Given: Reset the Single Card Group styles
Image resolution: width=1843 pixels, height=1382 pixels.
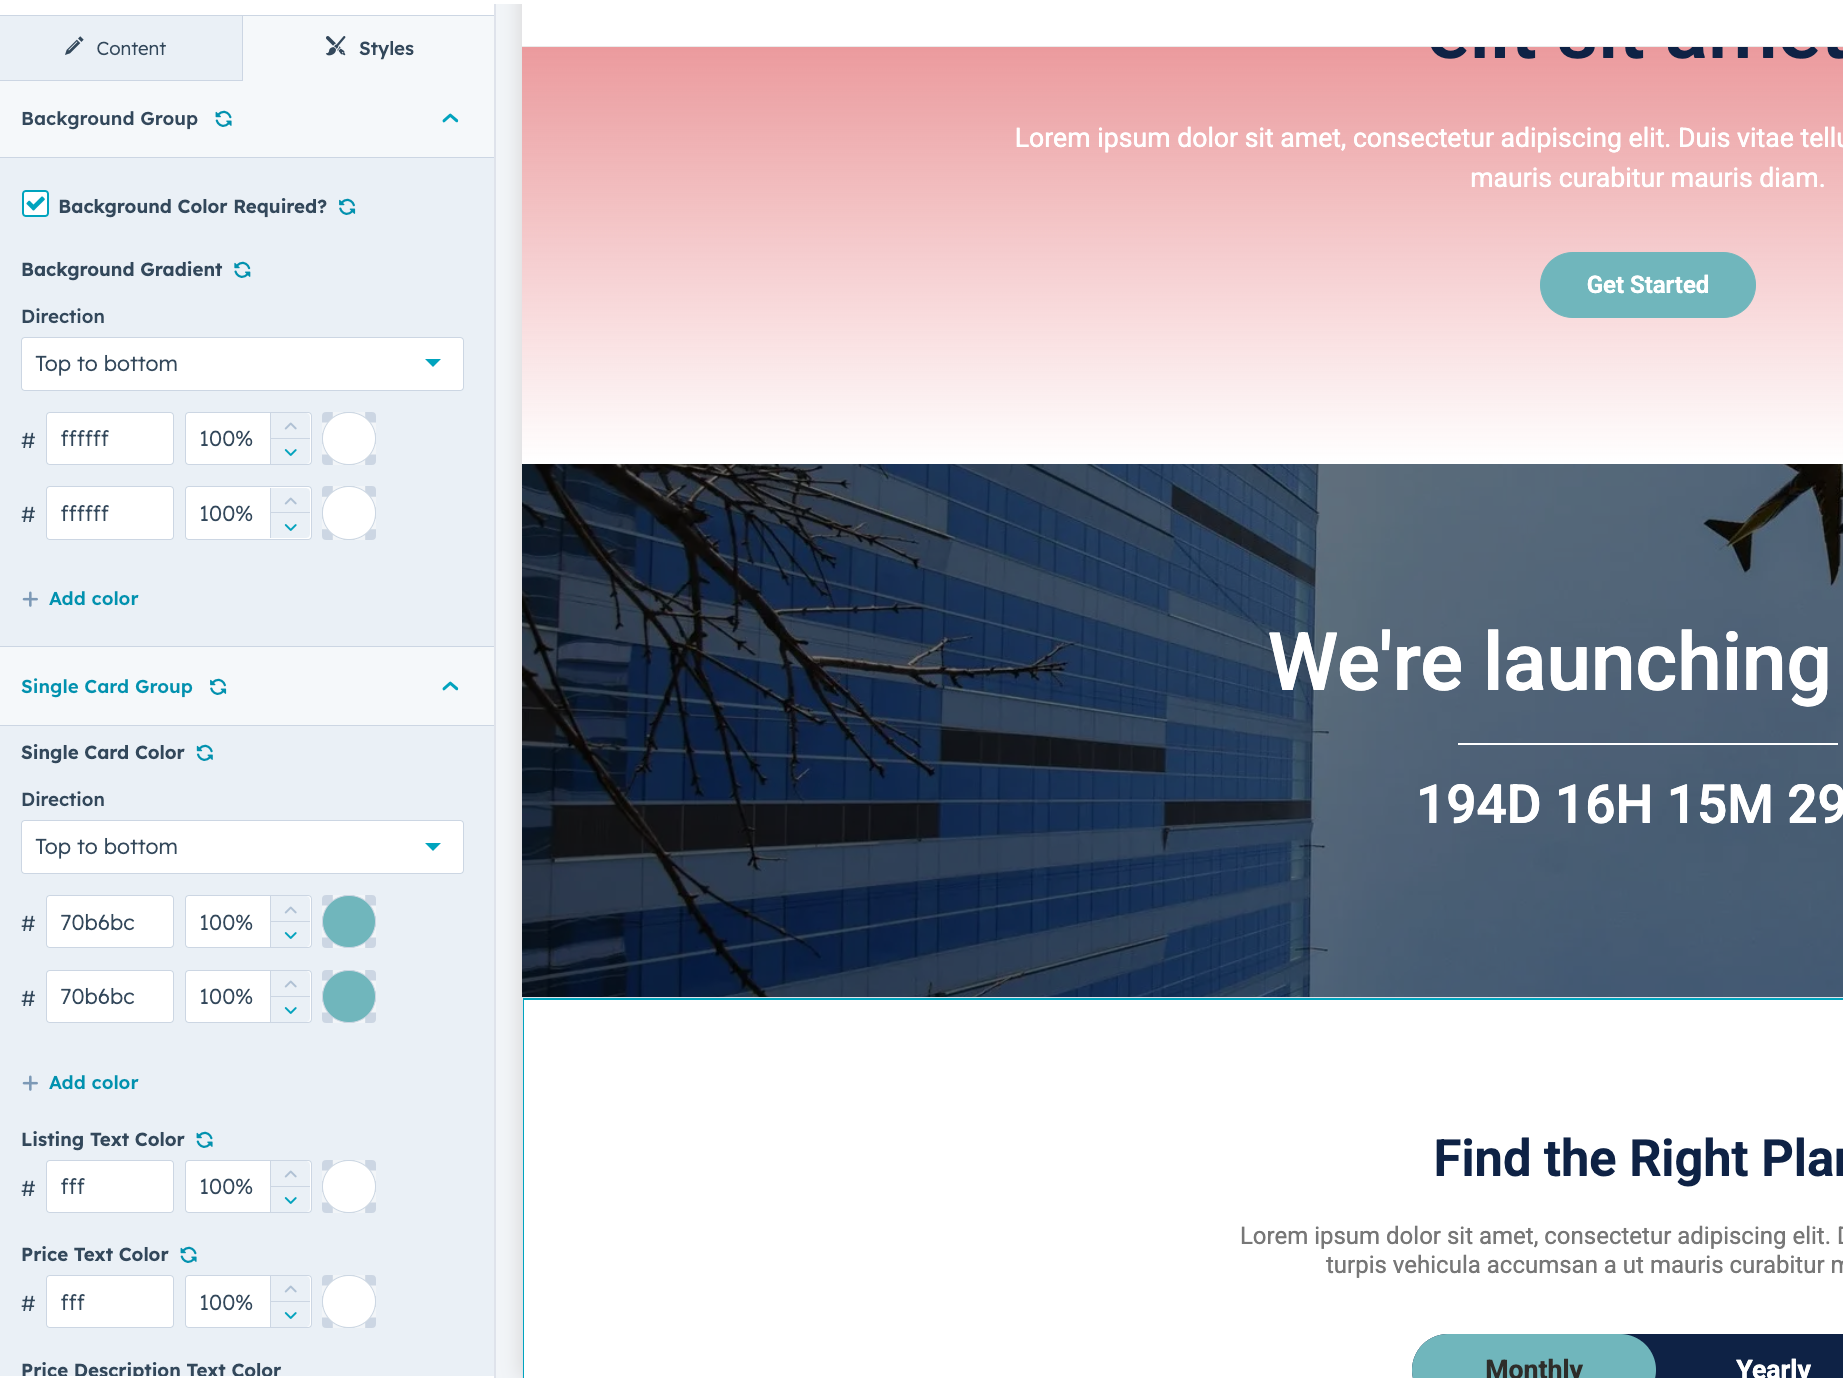Looking at the screenshot, I should 218,686.
